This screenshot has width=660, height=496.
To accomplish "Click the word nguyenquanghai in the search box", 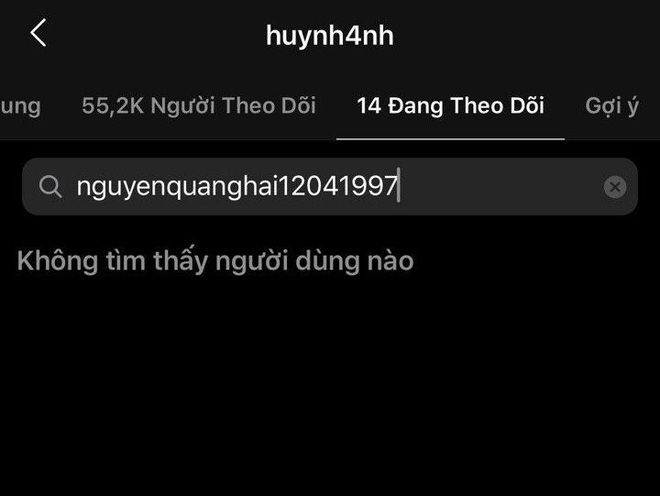I will (x=177, y=187).
